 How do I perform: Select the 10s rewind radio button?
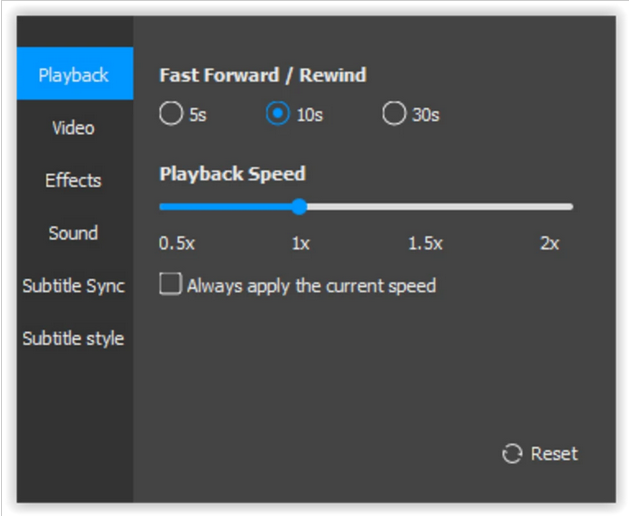[x=278, y=114]
